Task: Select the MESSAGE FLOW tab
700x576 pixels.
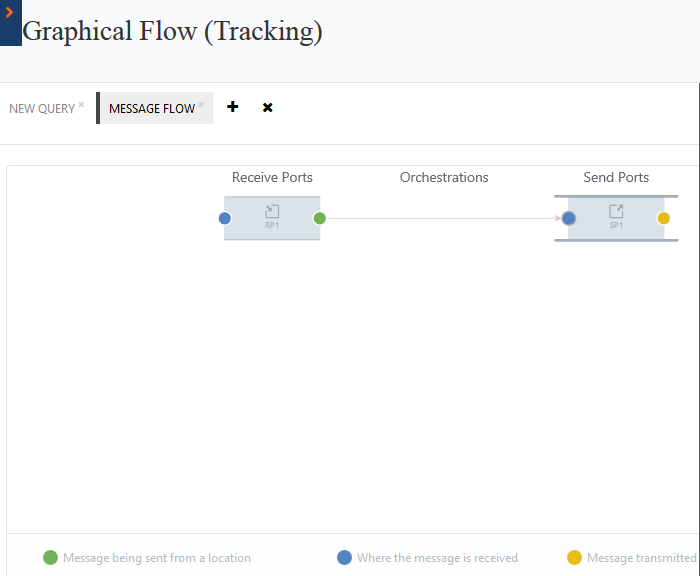Action: point(151,109)
